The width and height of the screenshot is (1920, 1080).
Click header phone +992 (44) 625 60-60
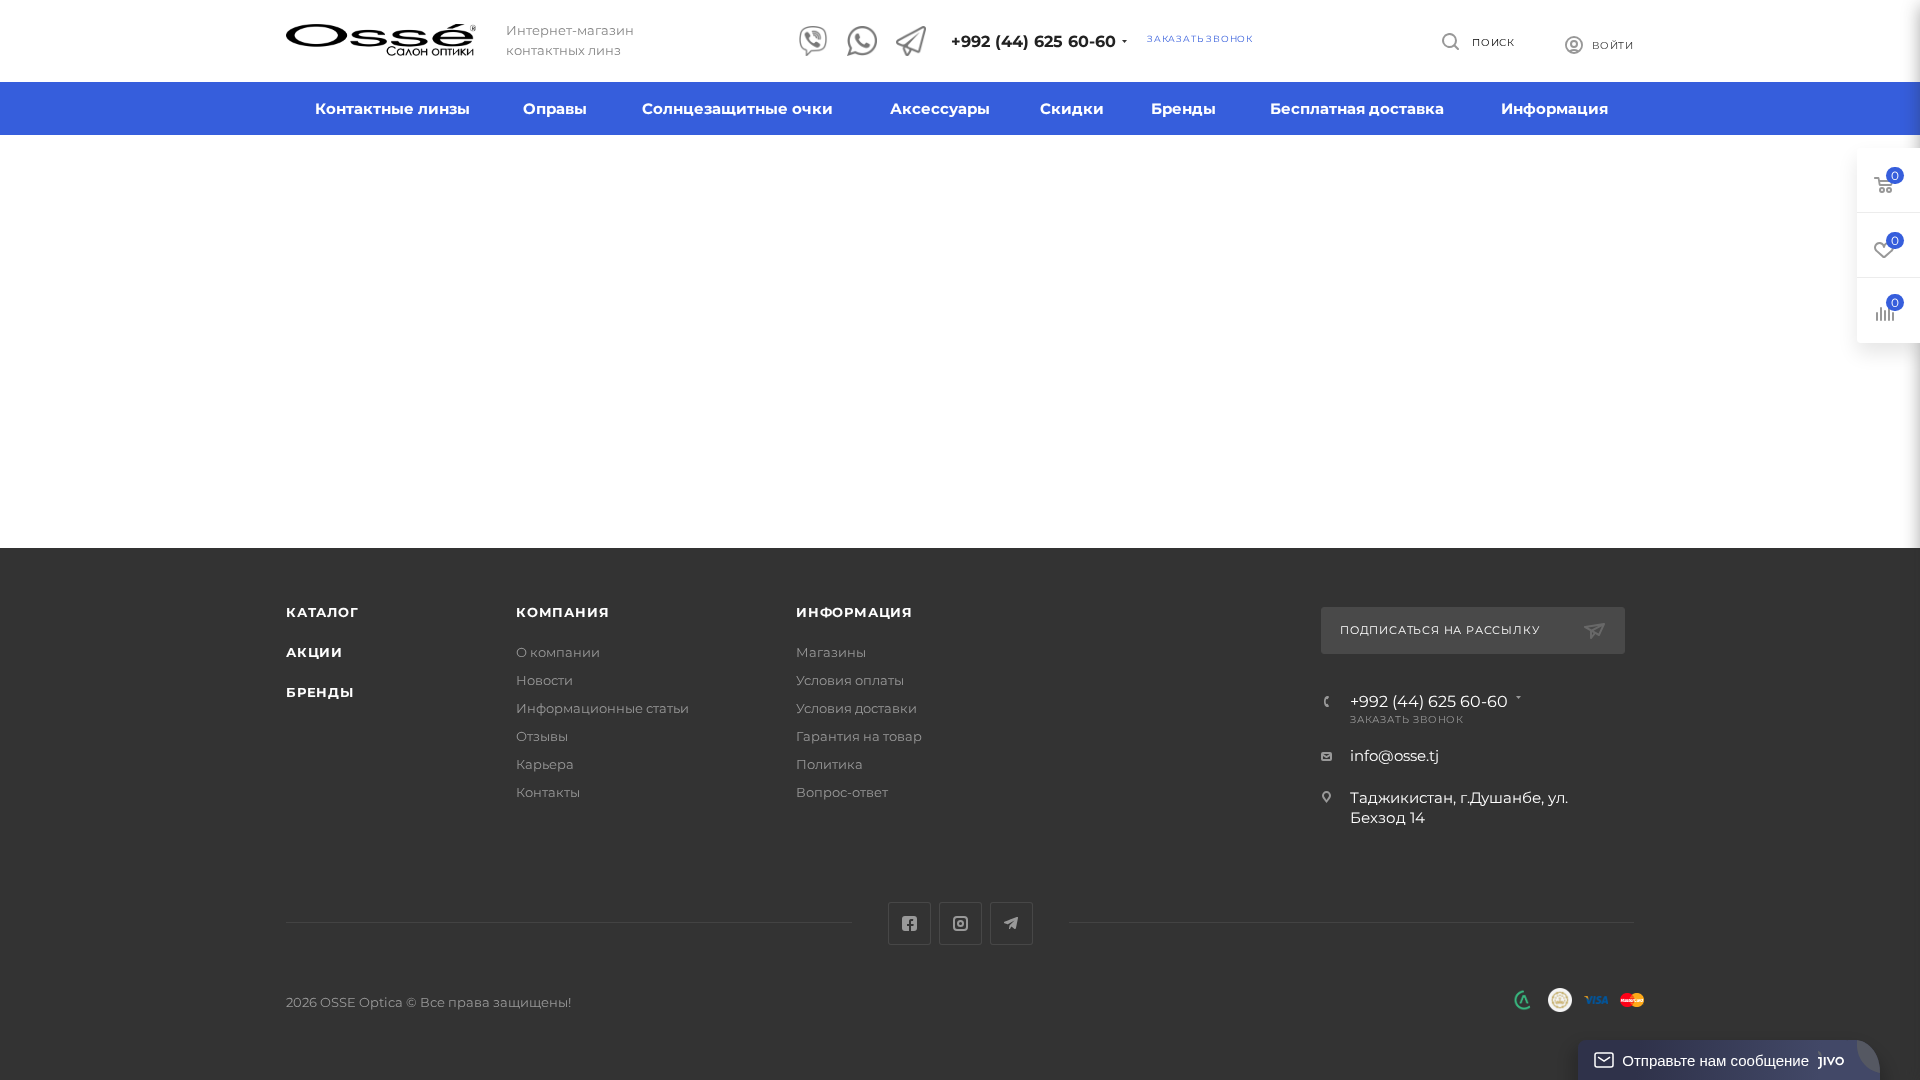pos(1033,42)
